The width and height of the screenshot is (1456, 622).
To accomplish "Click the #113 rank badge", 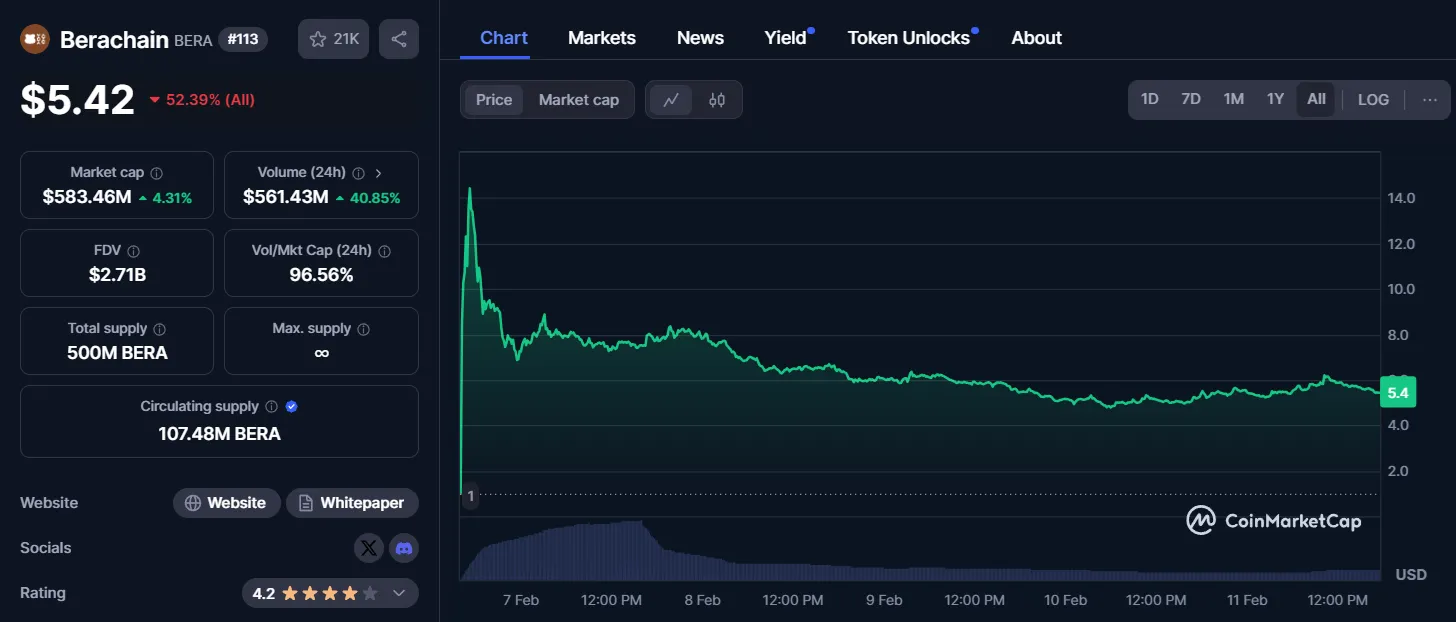I will pyautogui.click(x=243, y=39).
